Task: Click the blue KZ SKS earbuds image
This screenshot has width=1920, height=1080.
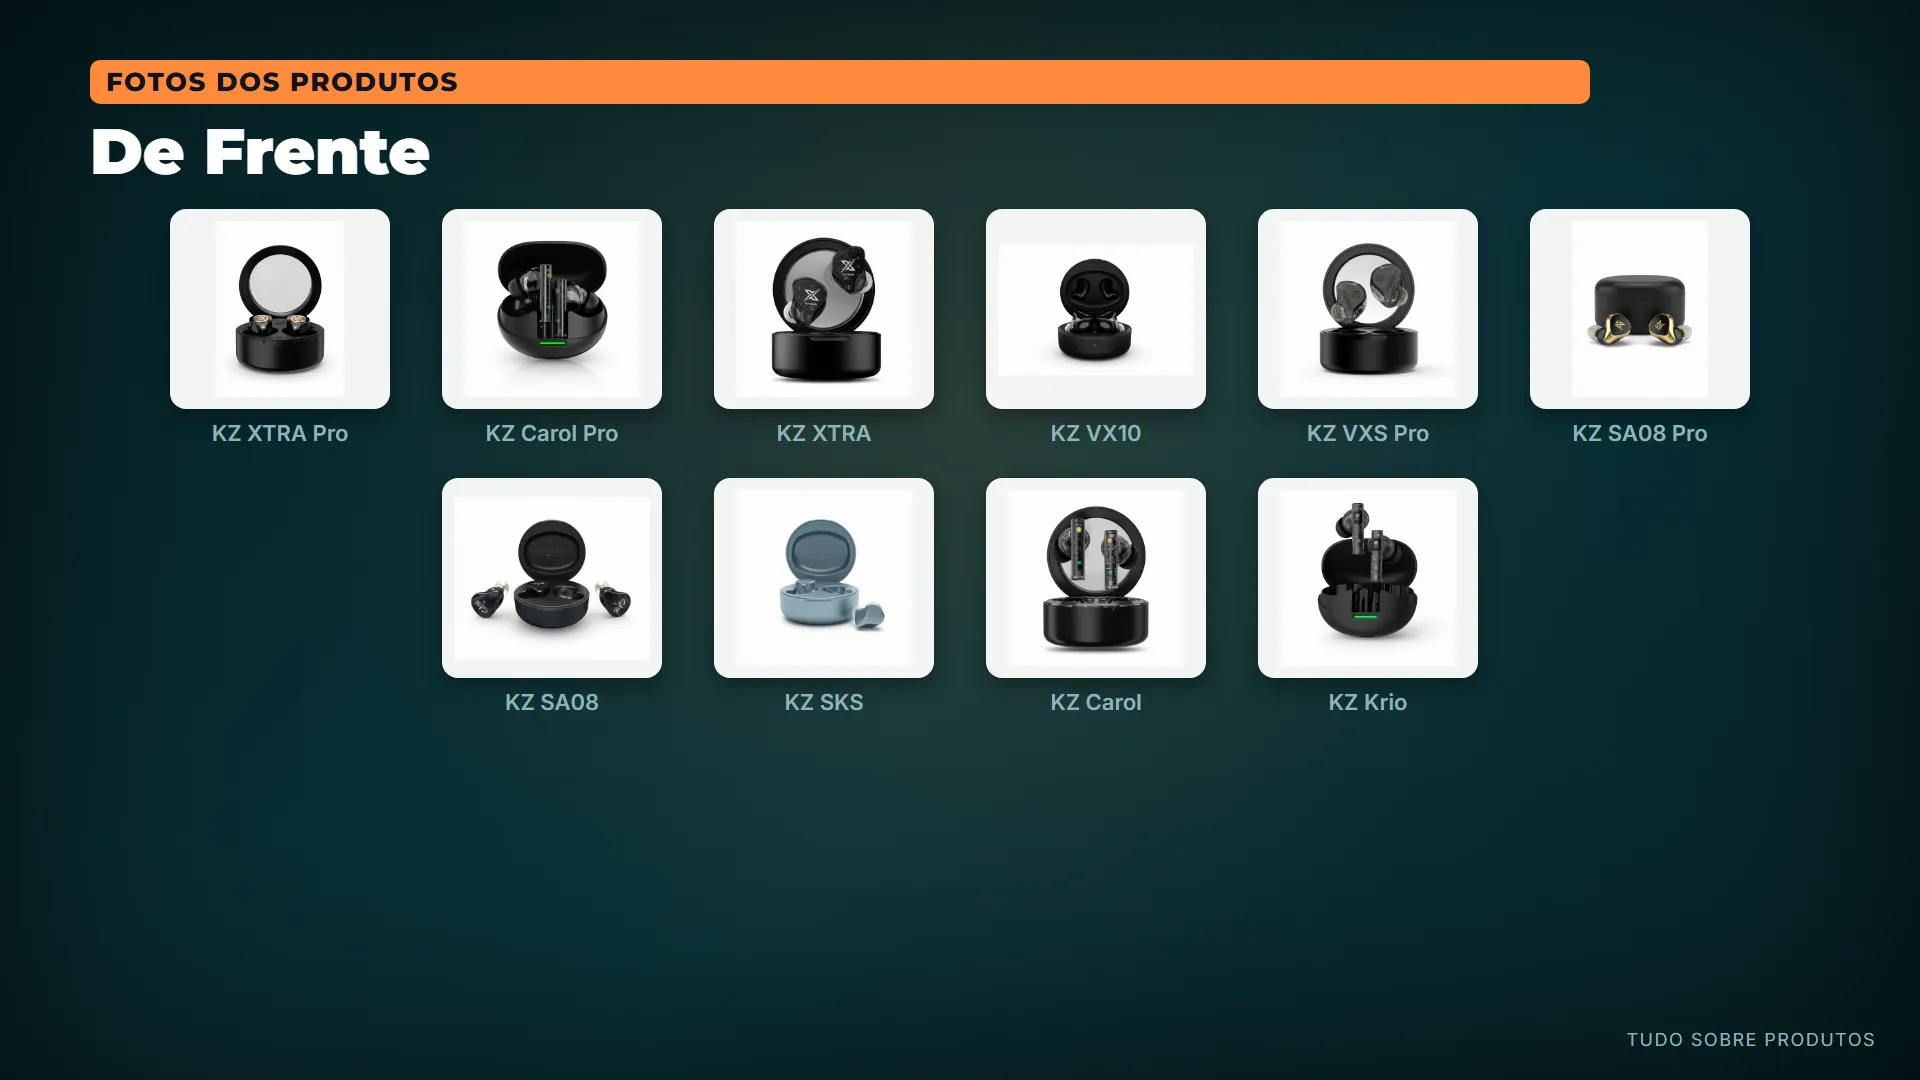Action: tap(824, 577)
